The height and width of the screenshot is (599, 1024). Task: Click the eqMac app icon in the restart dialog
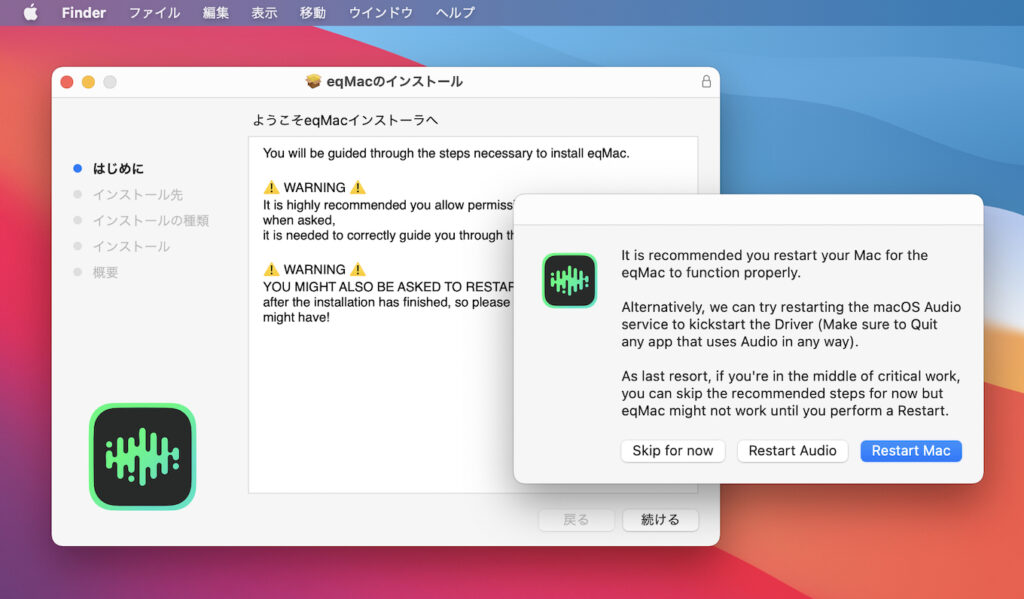pyautogui.click(x=569, y=280)
